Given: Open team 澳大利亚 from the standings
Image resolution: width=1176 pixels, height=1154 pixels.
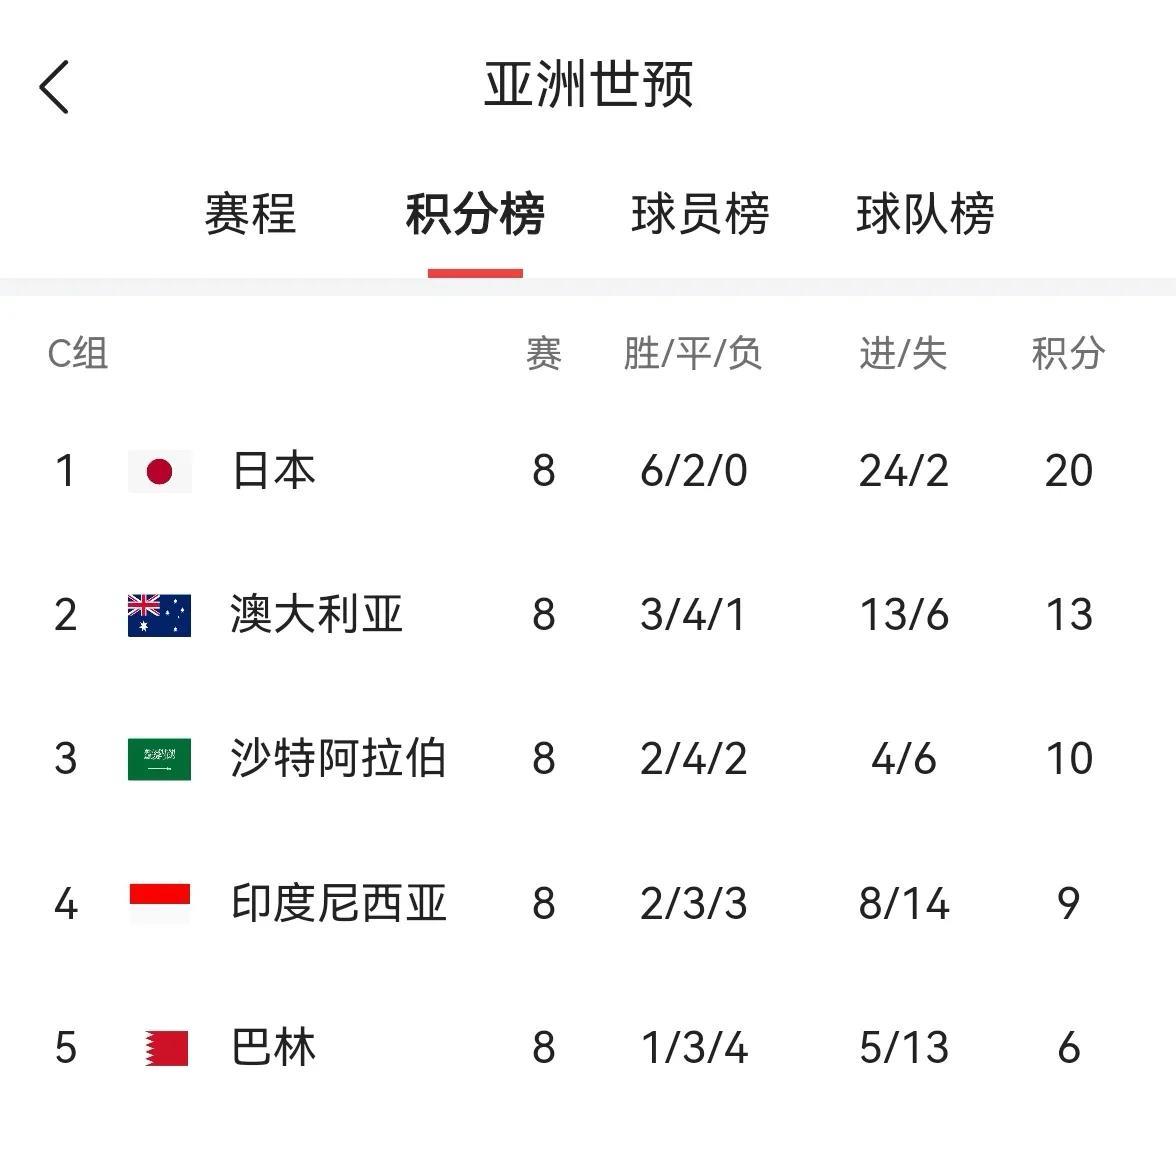Looking at the screenshot, I should pos(316,615).
